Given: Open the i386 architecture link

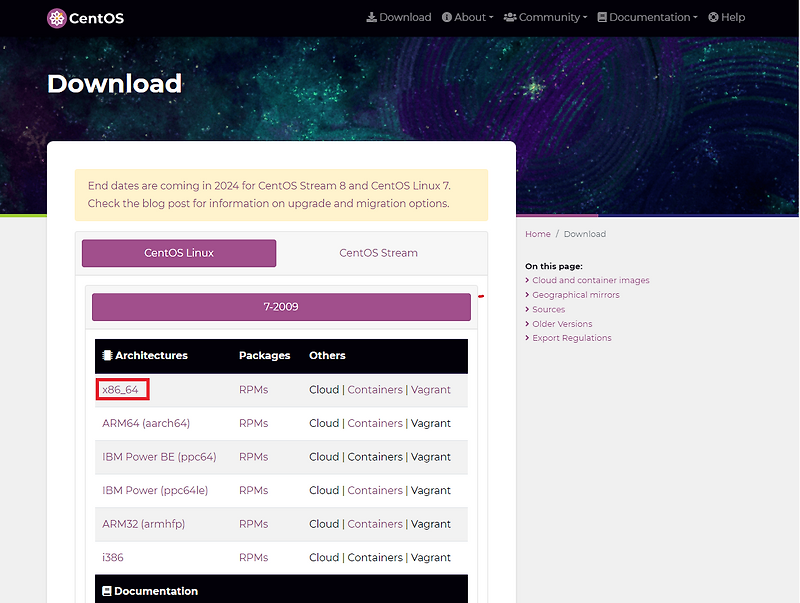Looking at the screenshot, I should click(x=113, y=558).
